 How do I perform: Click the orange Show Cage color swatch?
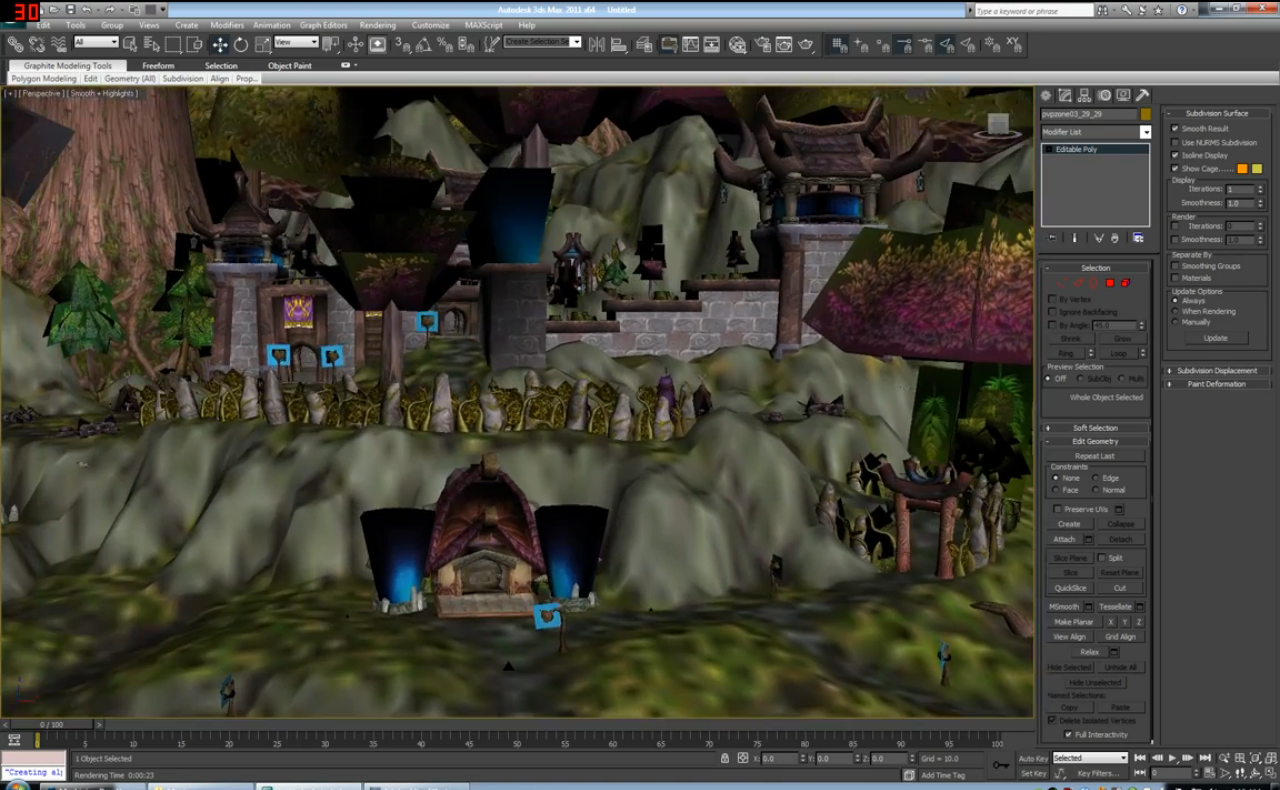[x=1242, y=169]
